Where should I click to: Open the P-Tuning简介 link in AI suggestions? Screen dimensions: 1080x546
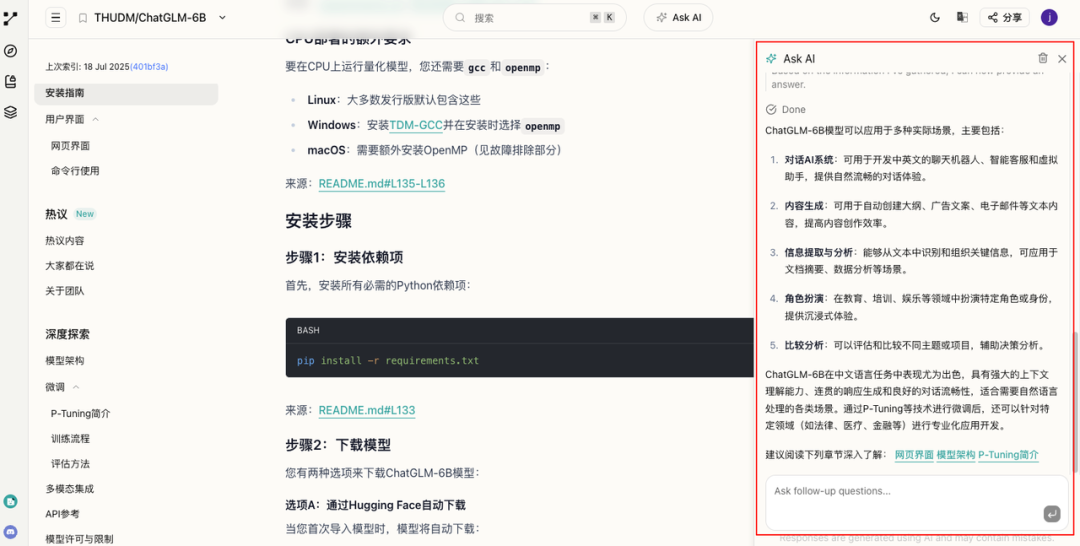tap(1008, 455)
